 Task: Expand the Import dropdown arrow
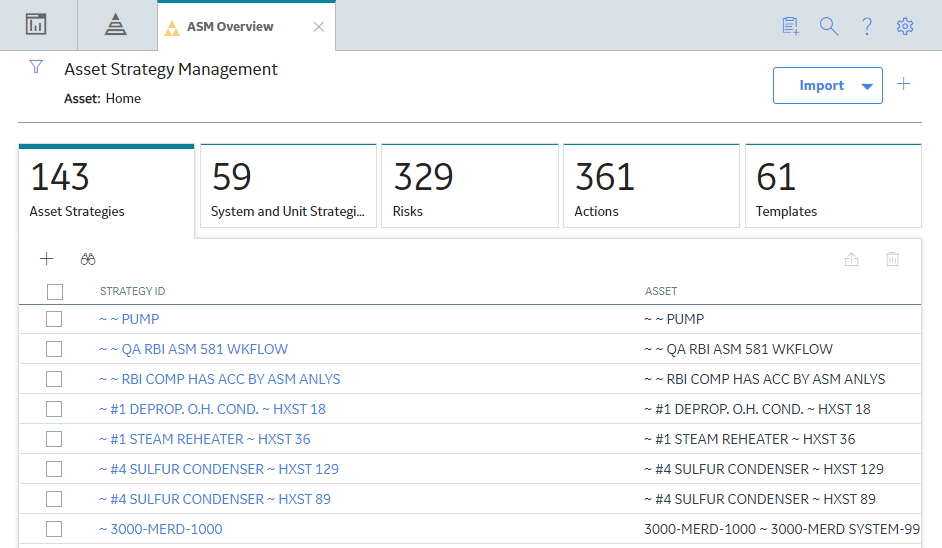point(867,86)
